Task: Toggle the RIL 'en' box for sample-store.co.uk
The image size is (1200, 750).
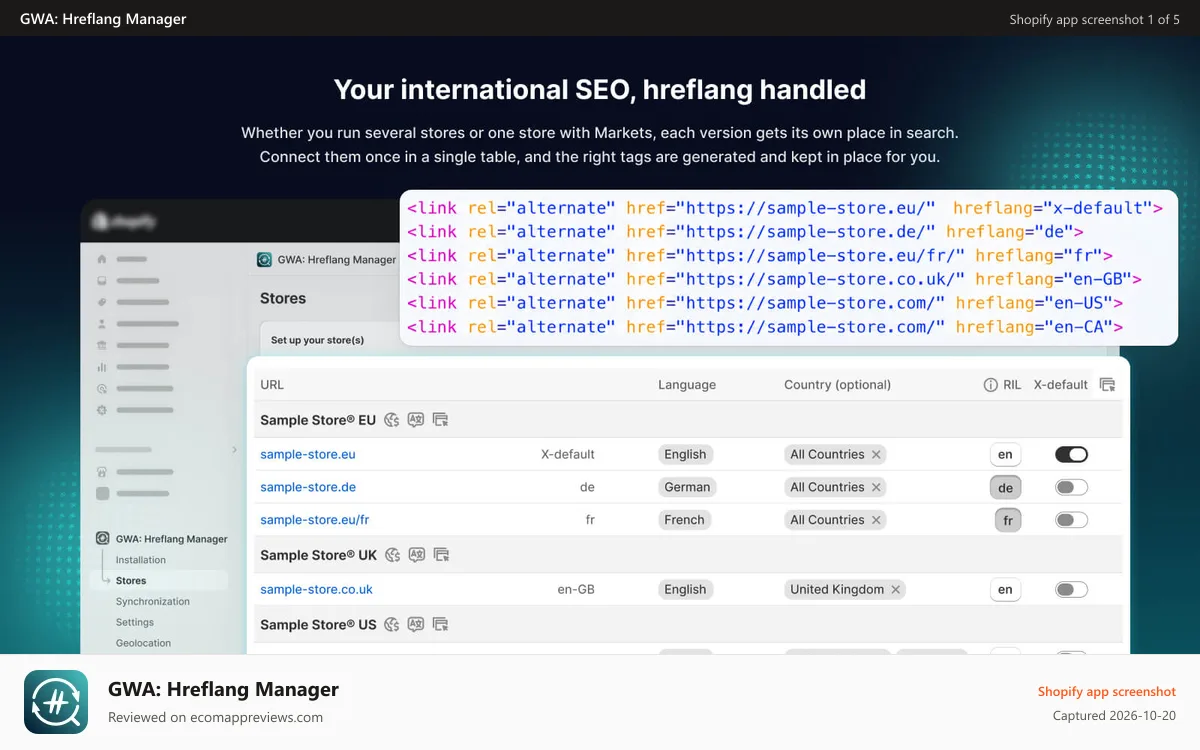Action: pyautogui.click(x=1005, y=590)
